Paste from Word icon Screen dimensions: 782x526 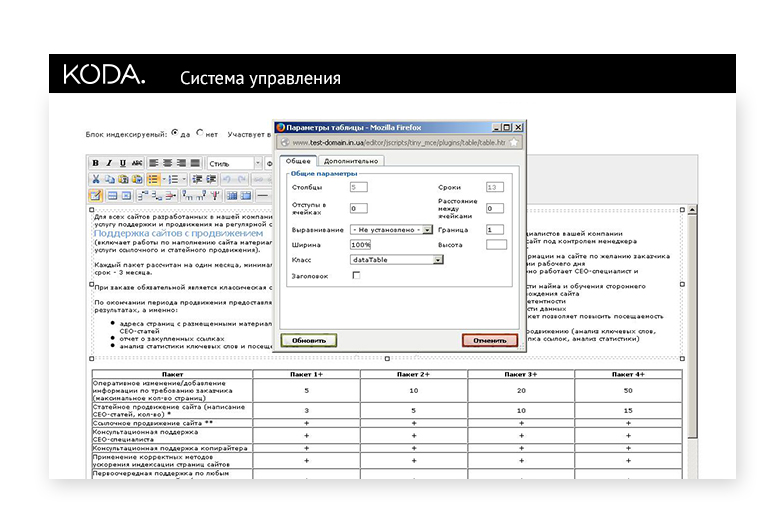point(137,179)
